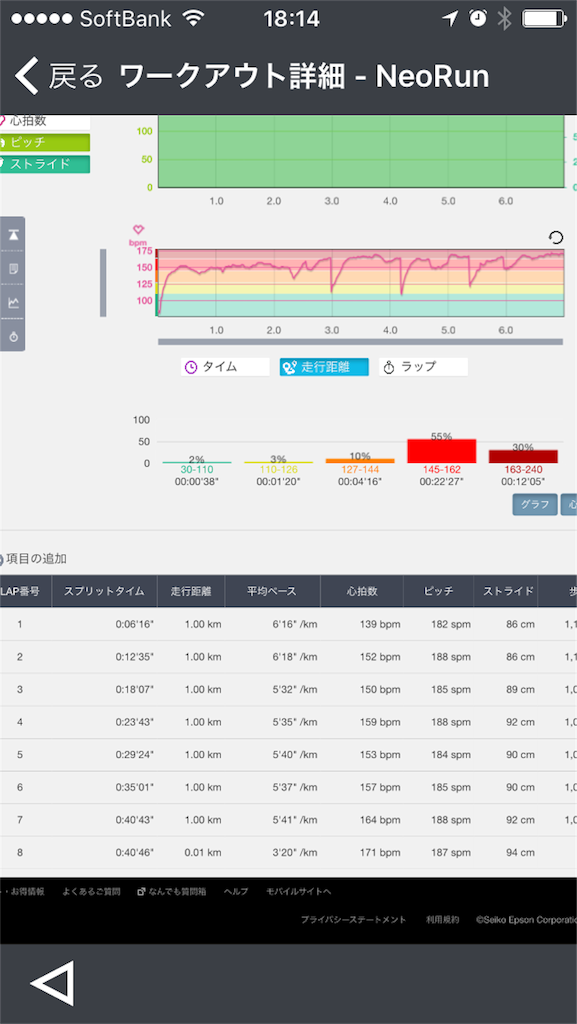Toggle the 心拍数 graph series

coord(44,121)
